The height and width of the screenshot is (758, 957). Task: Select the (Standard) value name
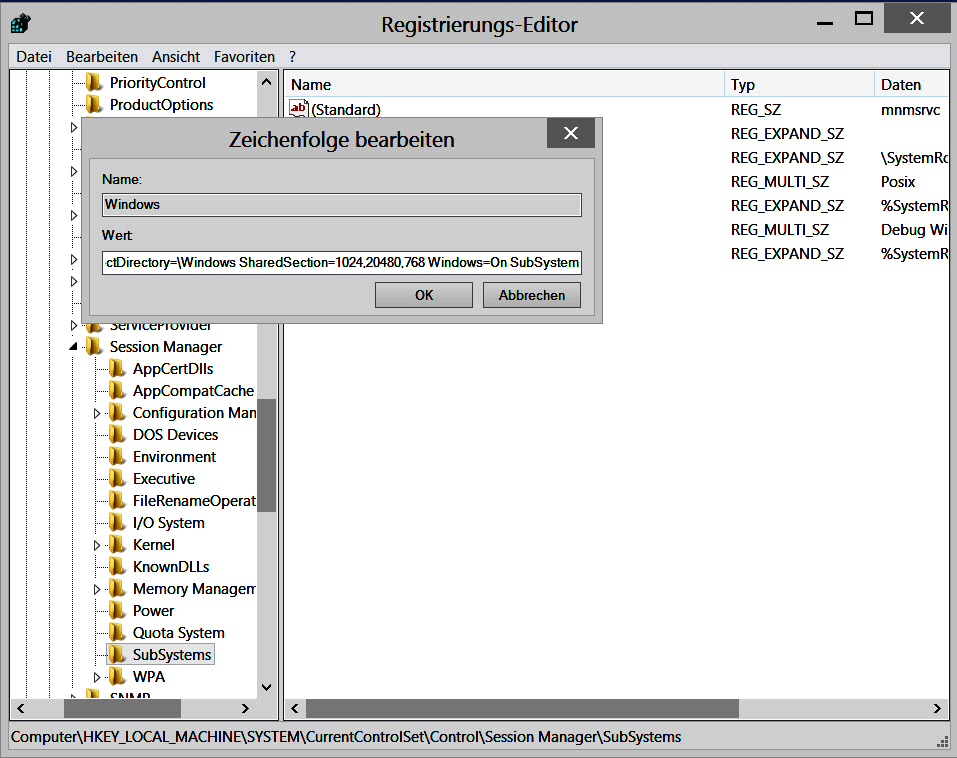click(x=346, y=109)
